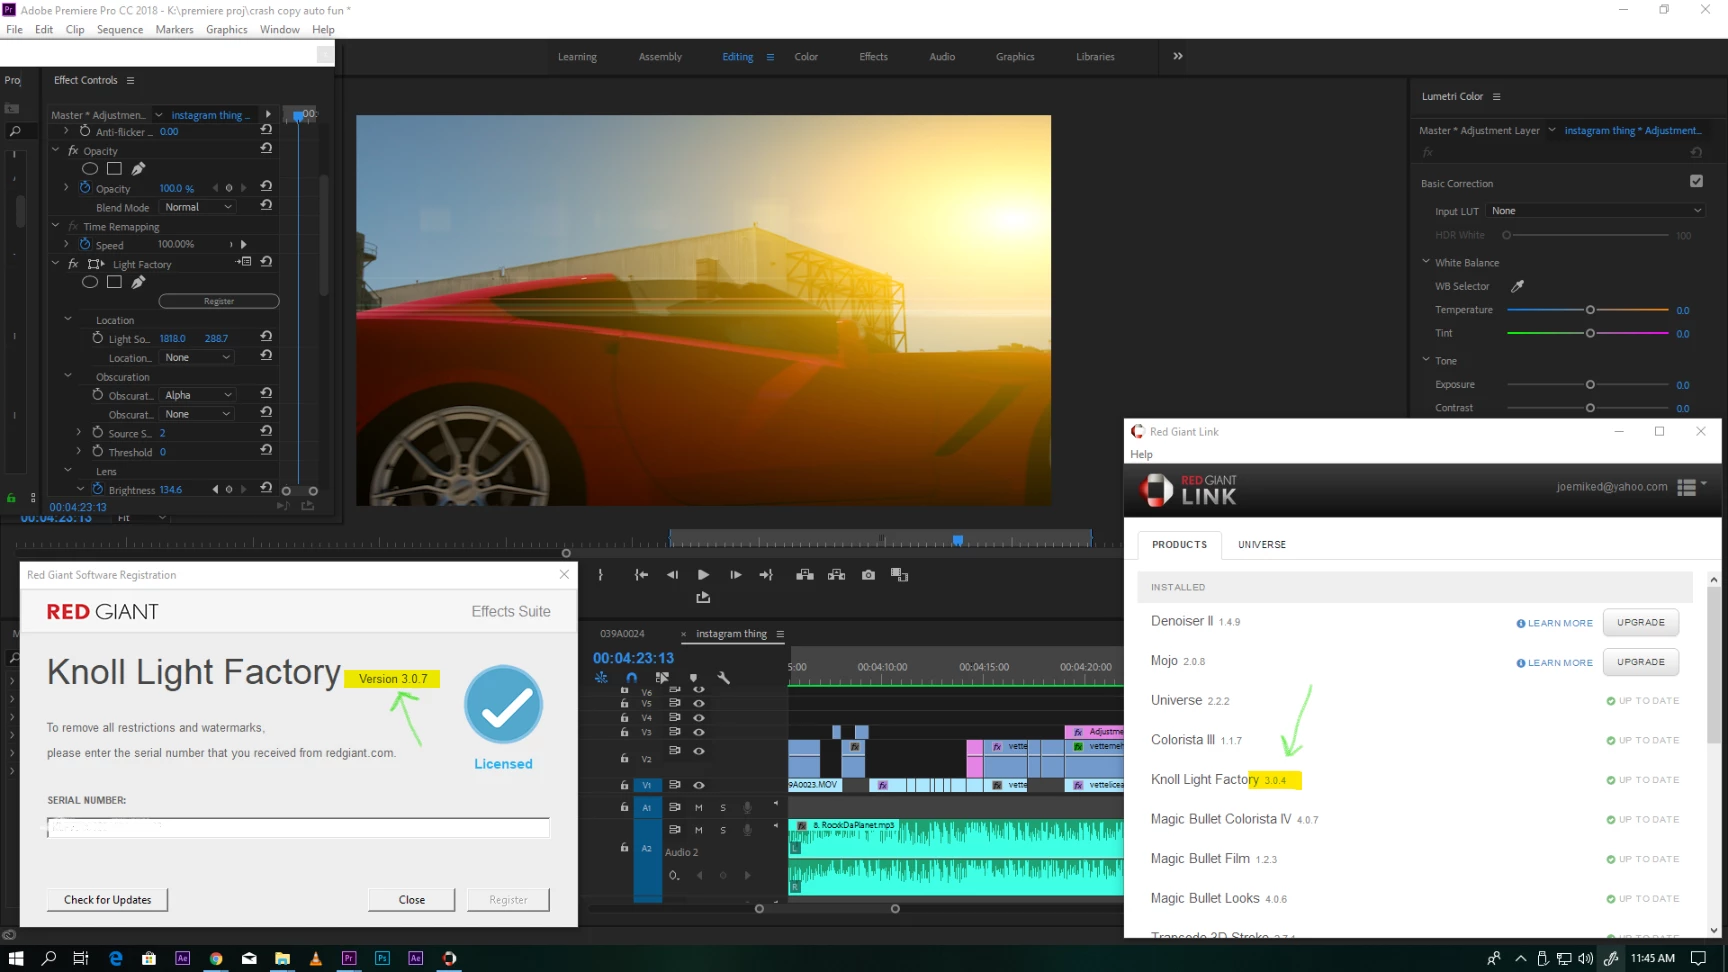The image size is (1728, 972).
Task: Add a marker in the timeline
Action: coord(693,677)
